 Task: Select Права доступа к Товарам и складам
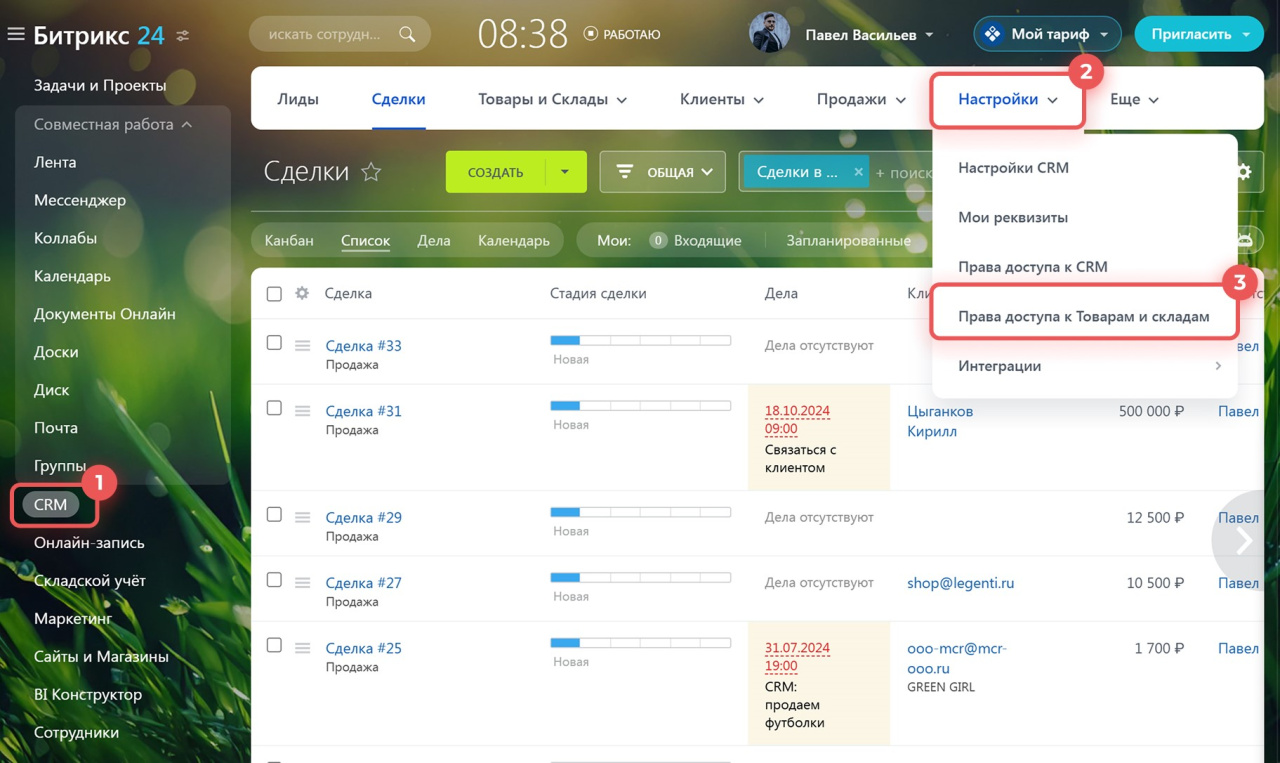[x=1083, y=316]
